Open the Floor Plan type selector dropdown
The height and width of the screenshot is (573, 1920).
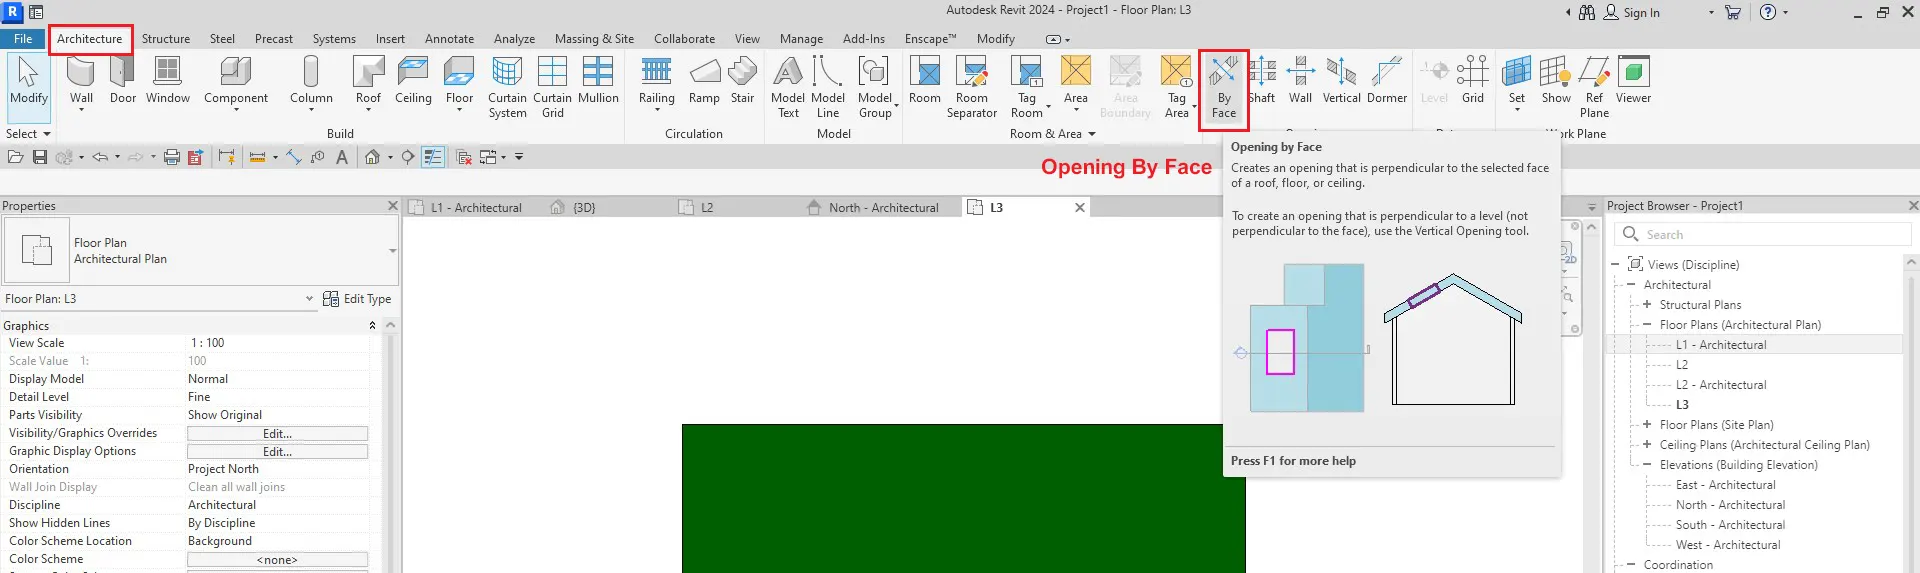(392, 251)
